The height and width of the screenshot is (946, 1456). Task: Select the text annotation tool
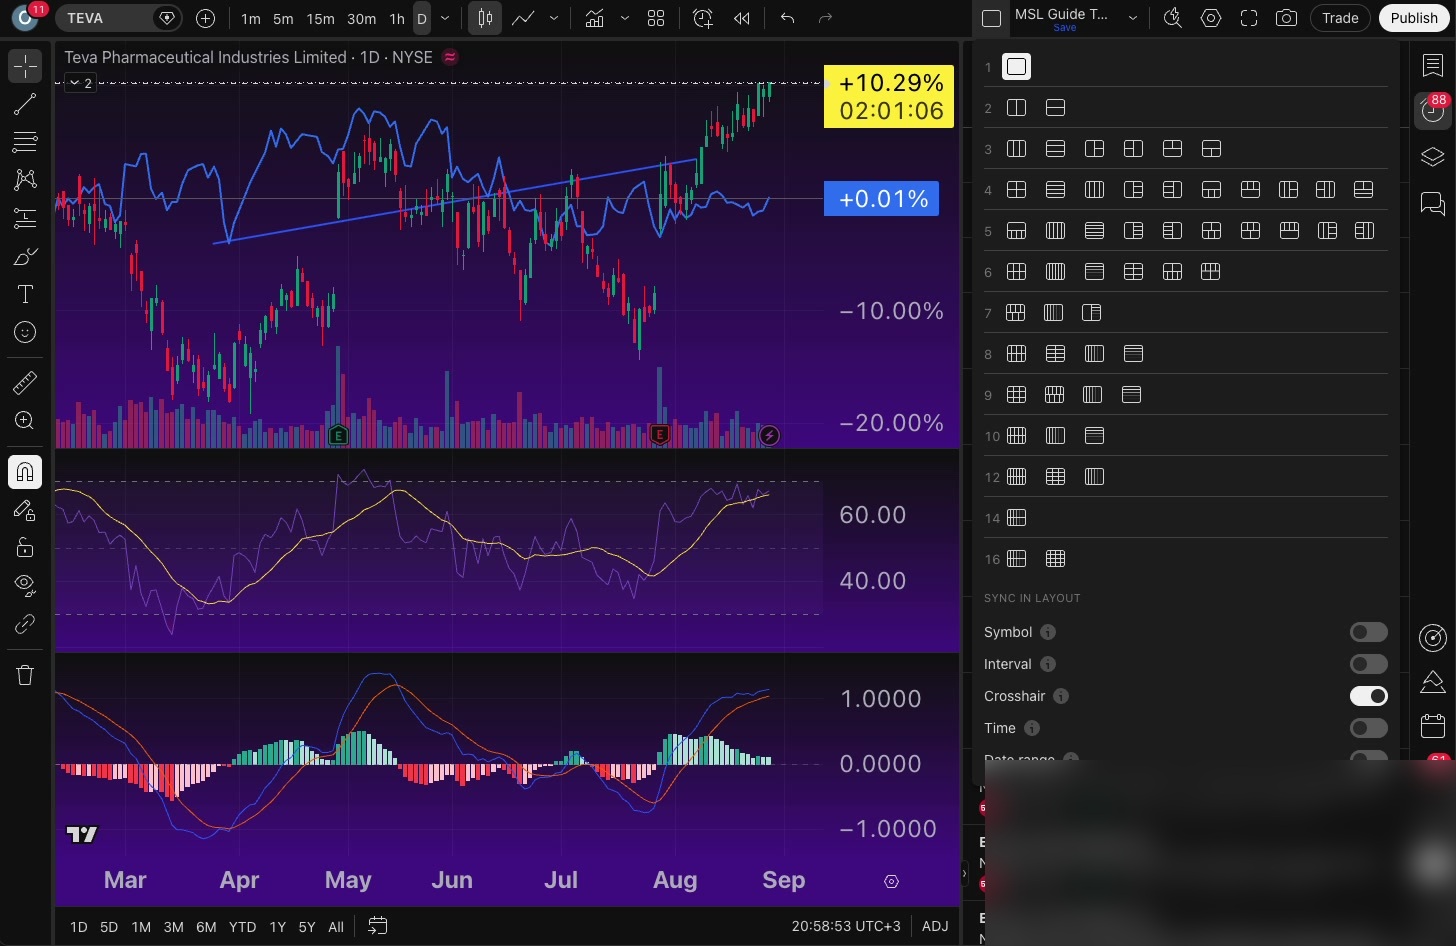point(25,294)
